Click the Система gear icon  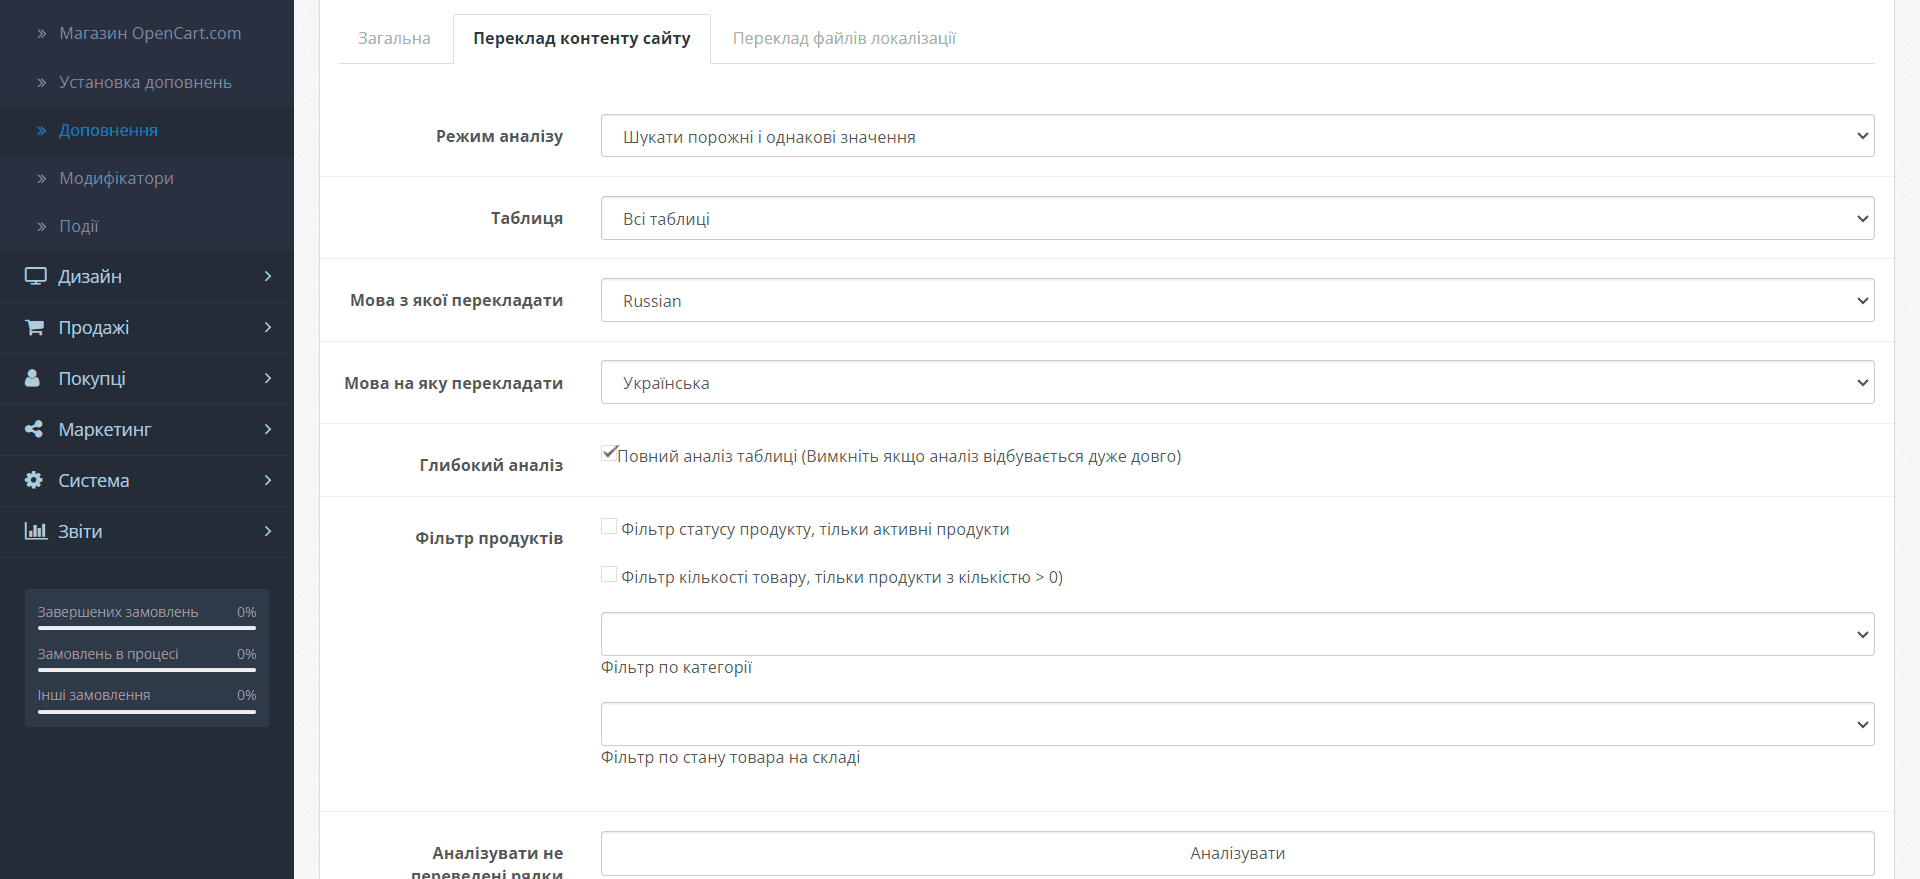pos(33,480)
